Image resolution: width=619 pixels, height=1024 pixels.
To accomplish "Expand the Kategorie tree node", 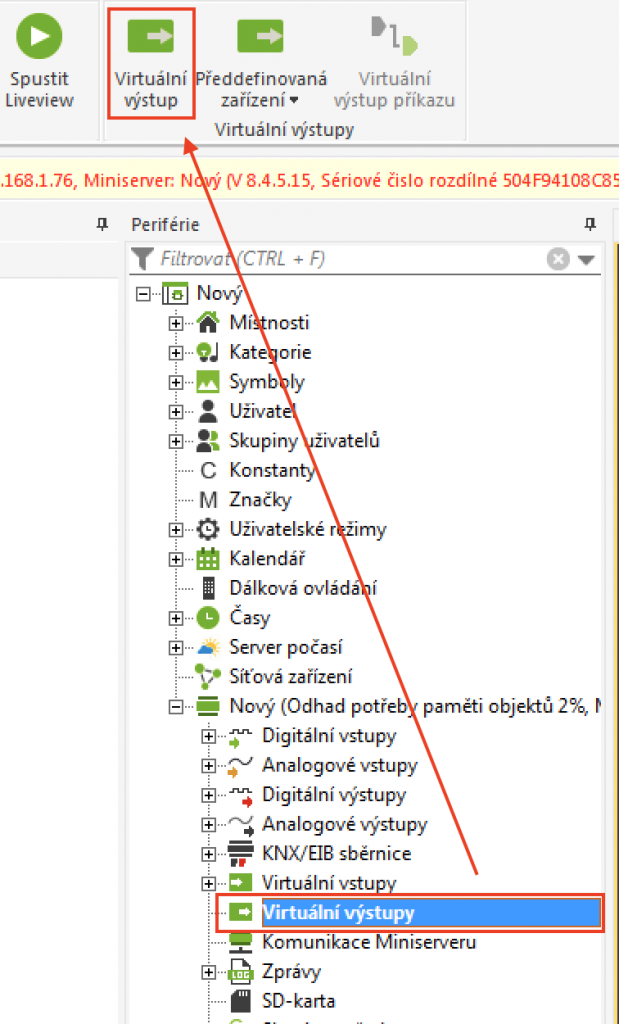I will pyautogui.click(x=176, y=352).
